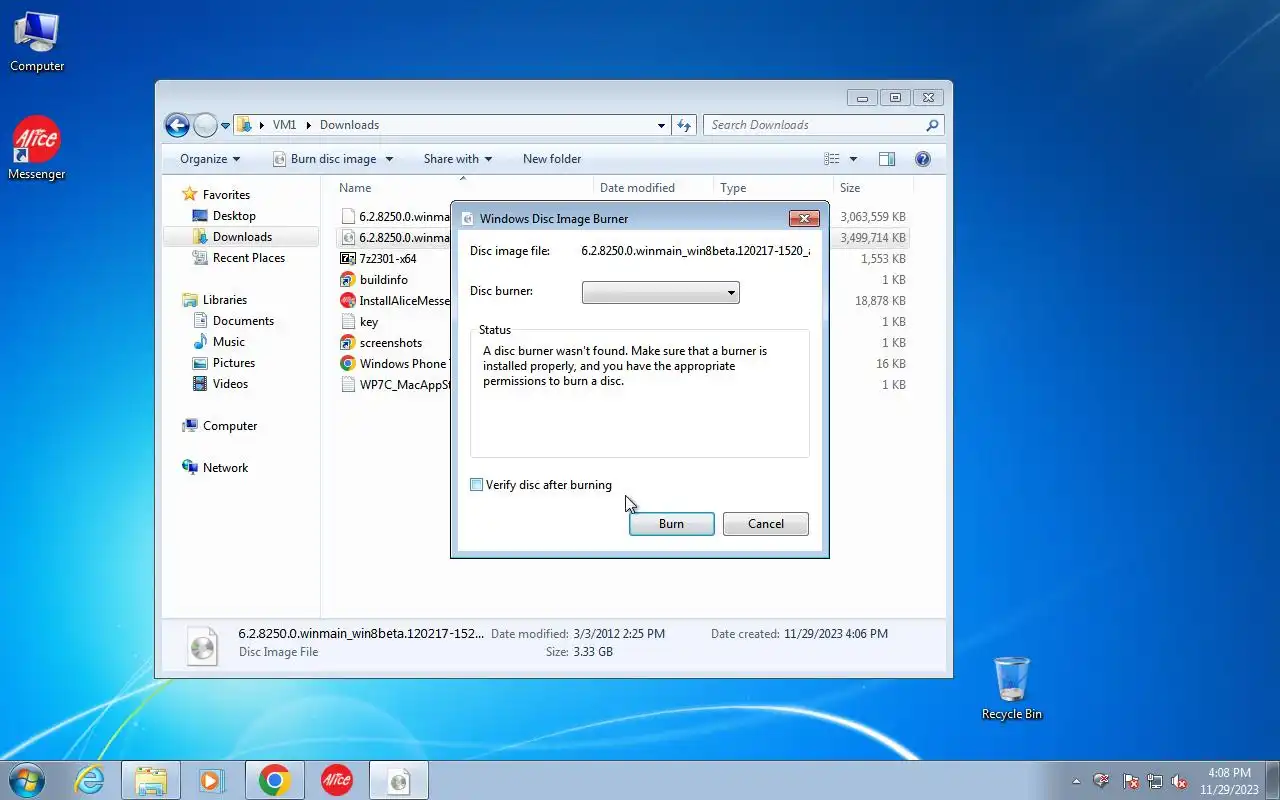Open the recent pages dropdown arrow
The height and width of the screenshot is (800, 1280).
(x=225, y=125)
